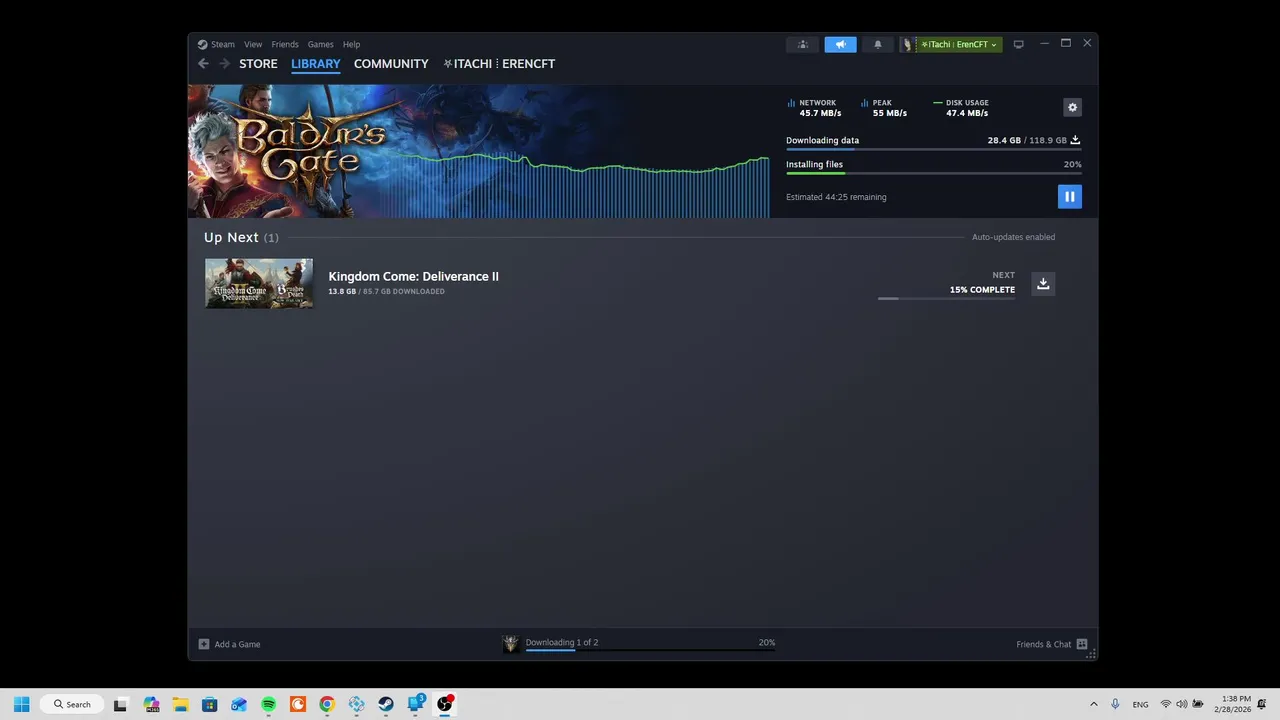The height and width of the screenshot is (720, 1280).
Task: Click the Auto-updates enabled text
Action: (1013, 237)
